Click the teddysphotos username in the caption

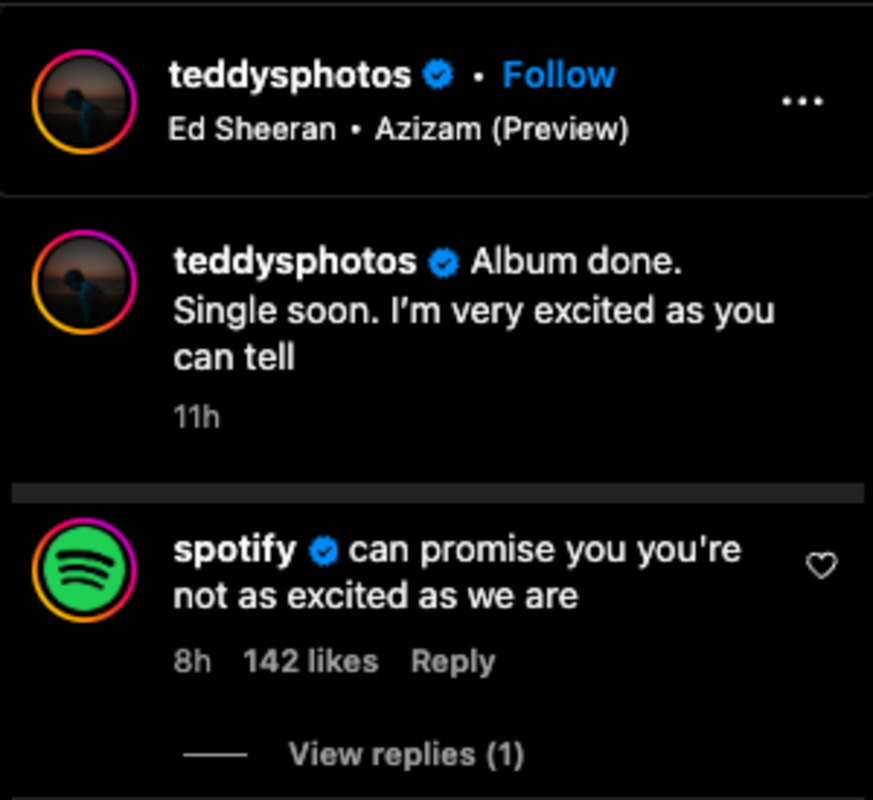(x=295, y=262)
